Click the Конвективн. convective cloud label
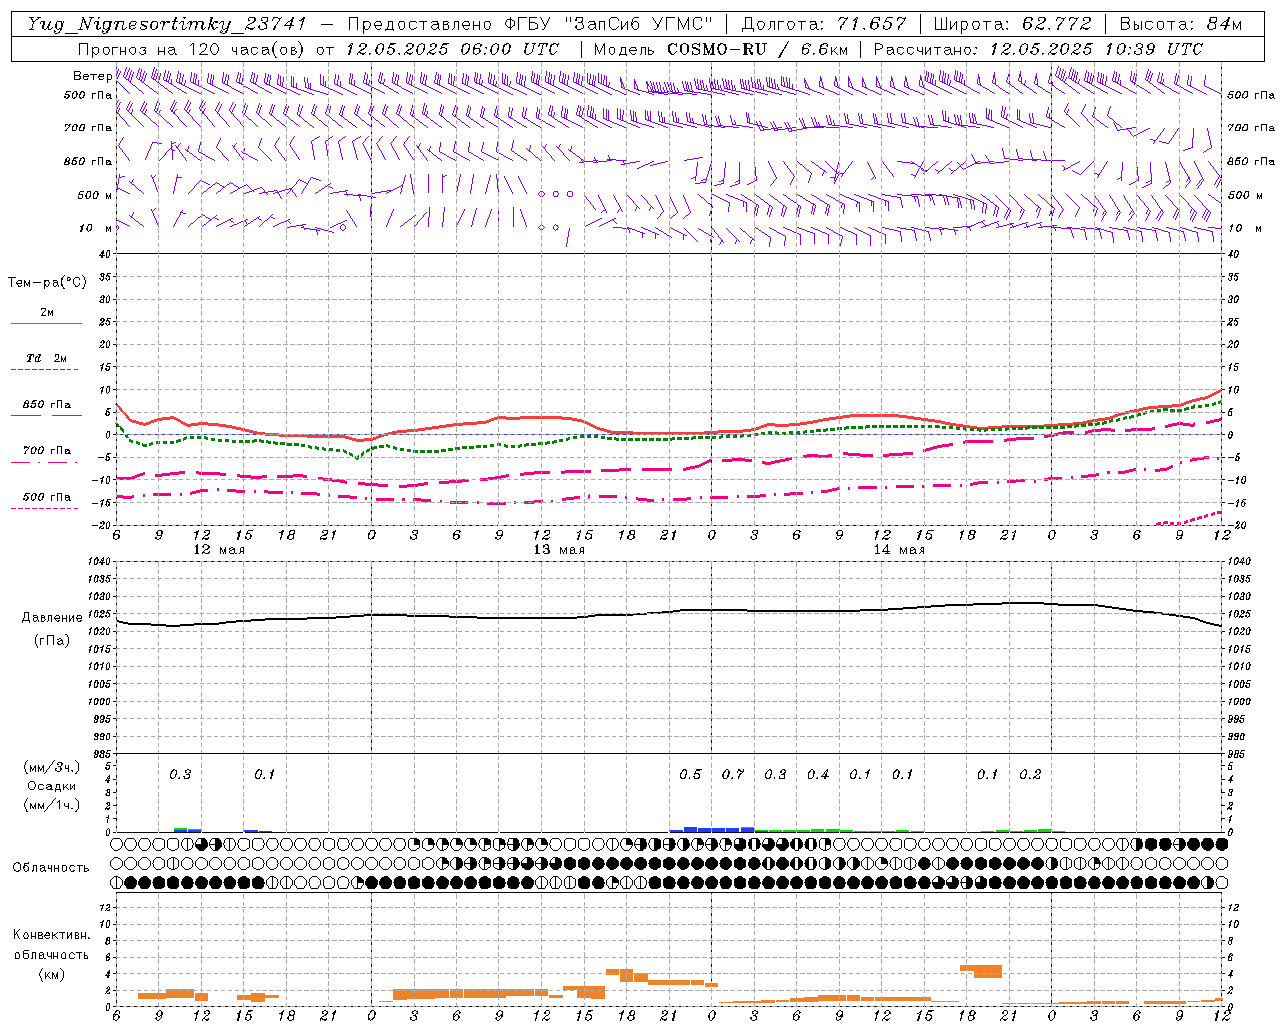The width and height of the screenshot is (1280, 1024). point(51,935)
